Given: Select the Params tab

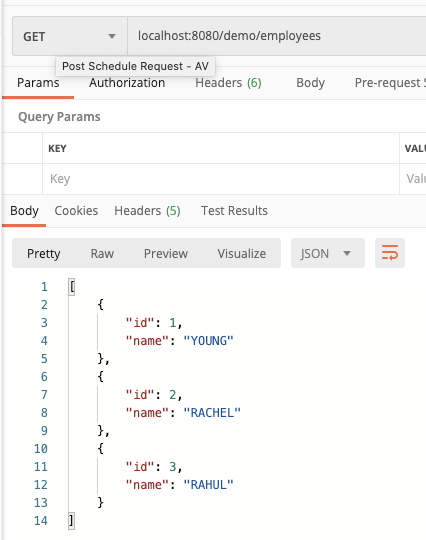Looking at the screenshot, I should [38, 83].
